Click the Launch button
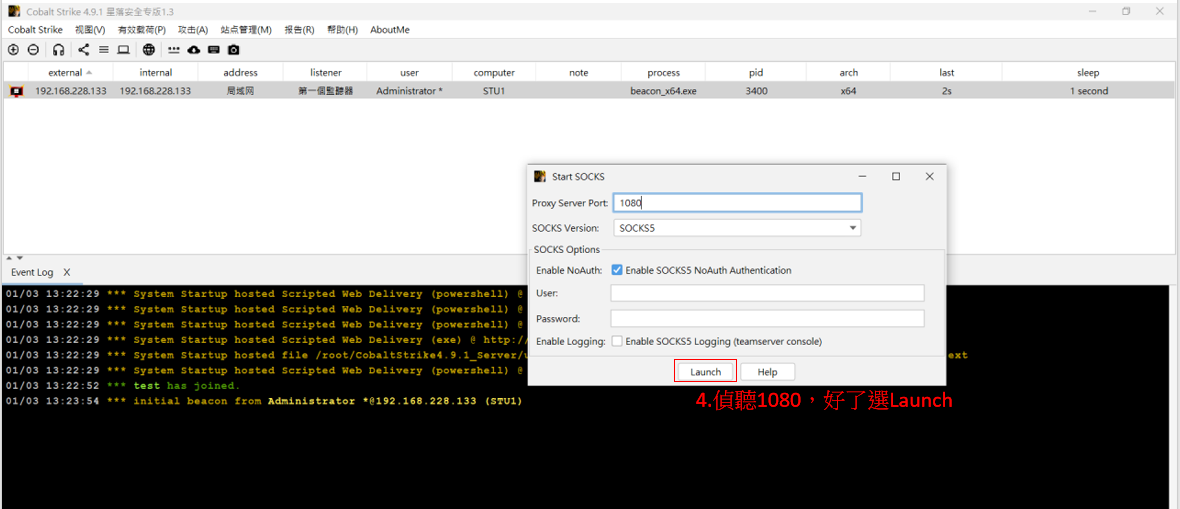 point(706,372)
